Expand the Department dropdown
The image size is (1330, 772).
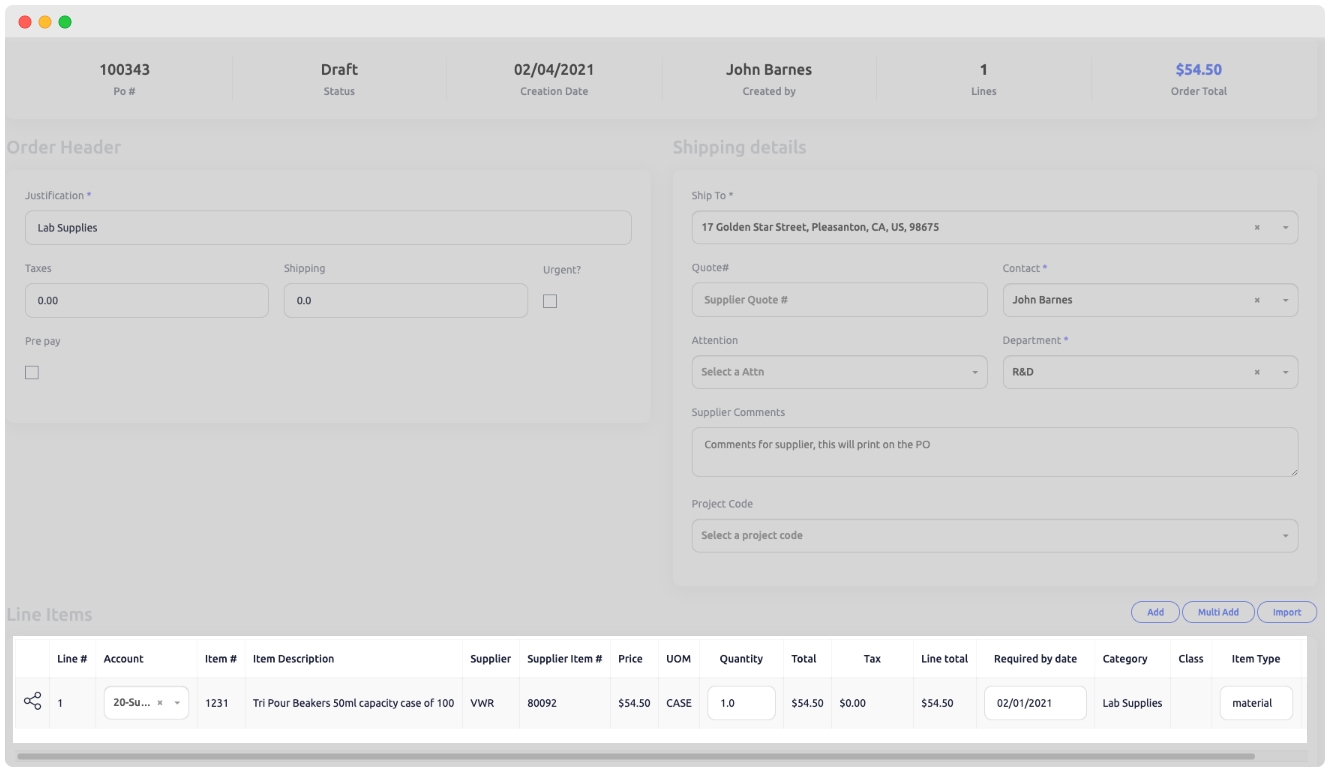(1285, 371)
